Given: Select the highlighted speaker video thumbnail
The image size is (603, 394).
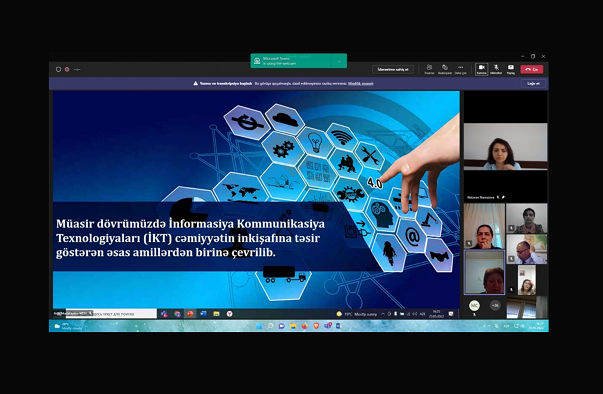Looking at the screenshot, I should coord(484,272).
